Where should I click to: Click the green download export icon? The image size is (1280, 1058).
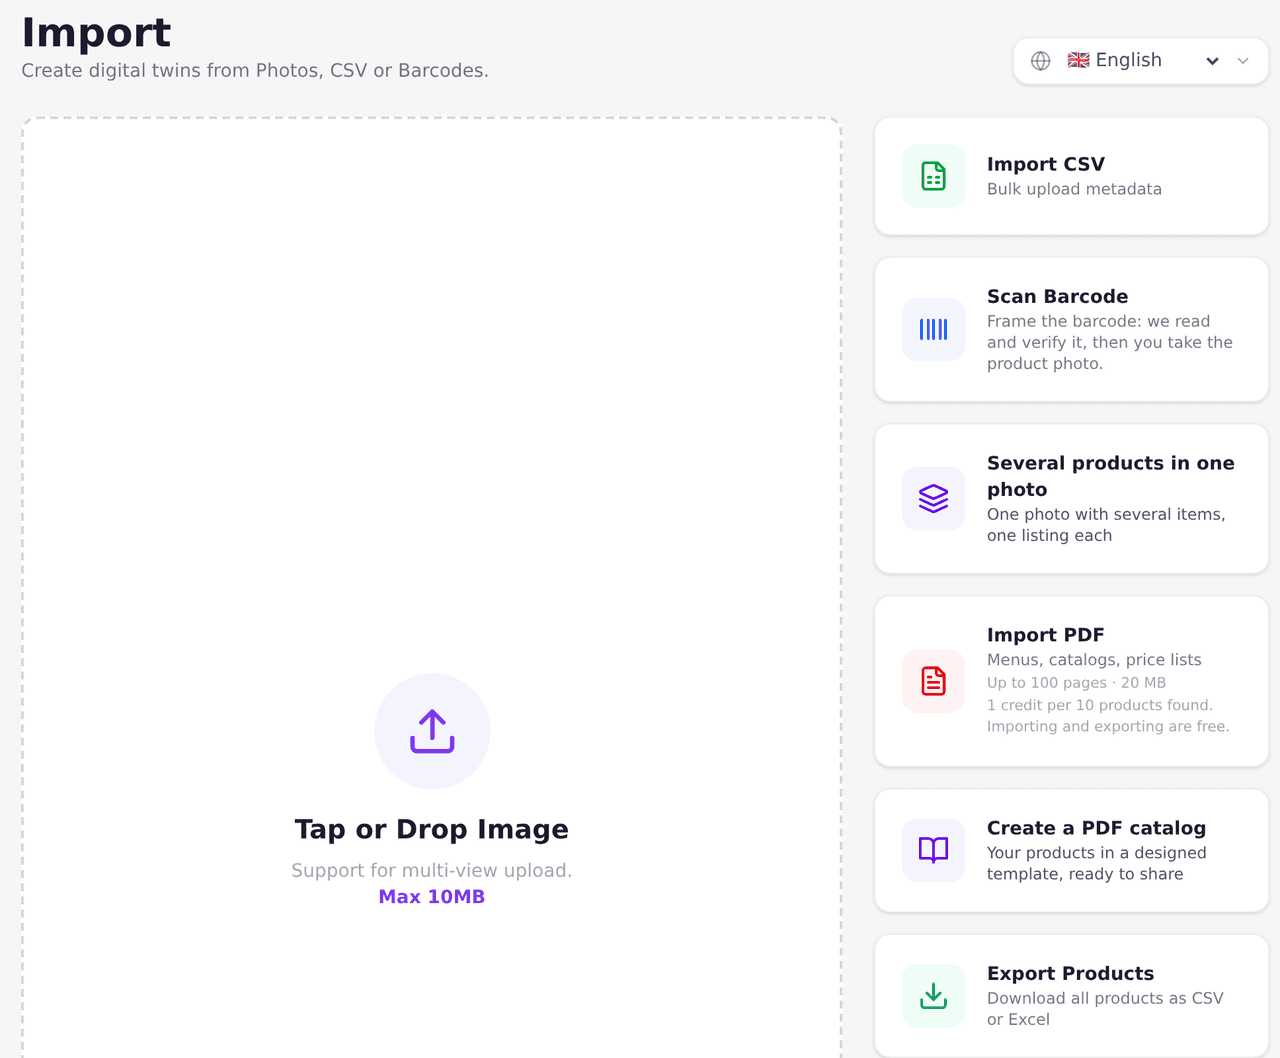coord(933,996)
